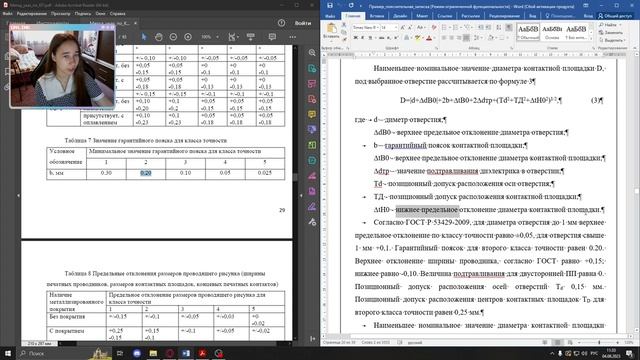Click Word vertical scrollbar

point(636,190)
